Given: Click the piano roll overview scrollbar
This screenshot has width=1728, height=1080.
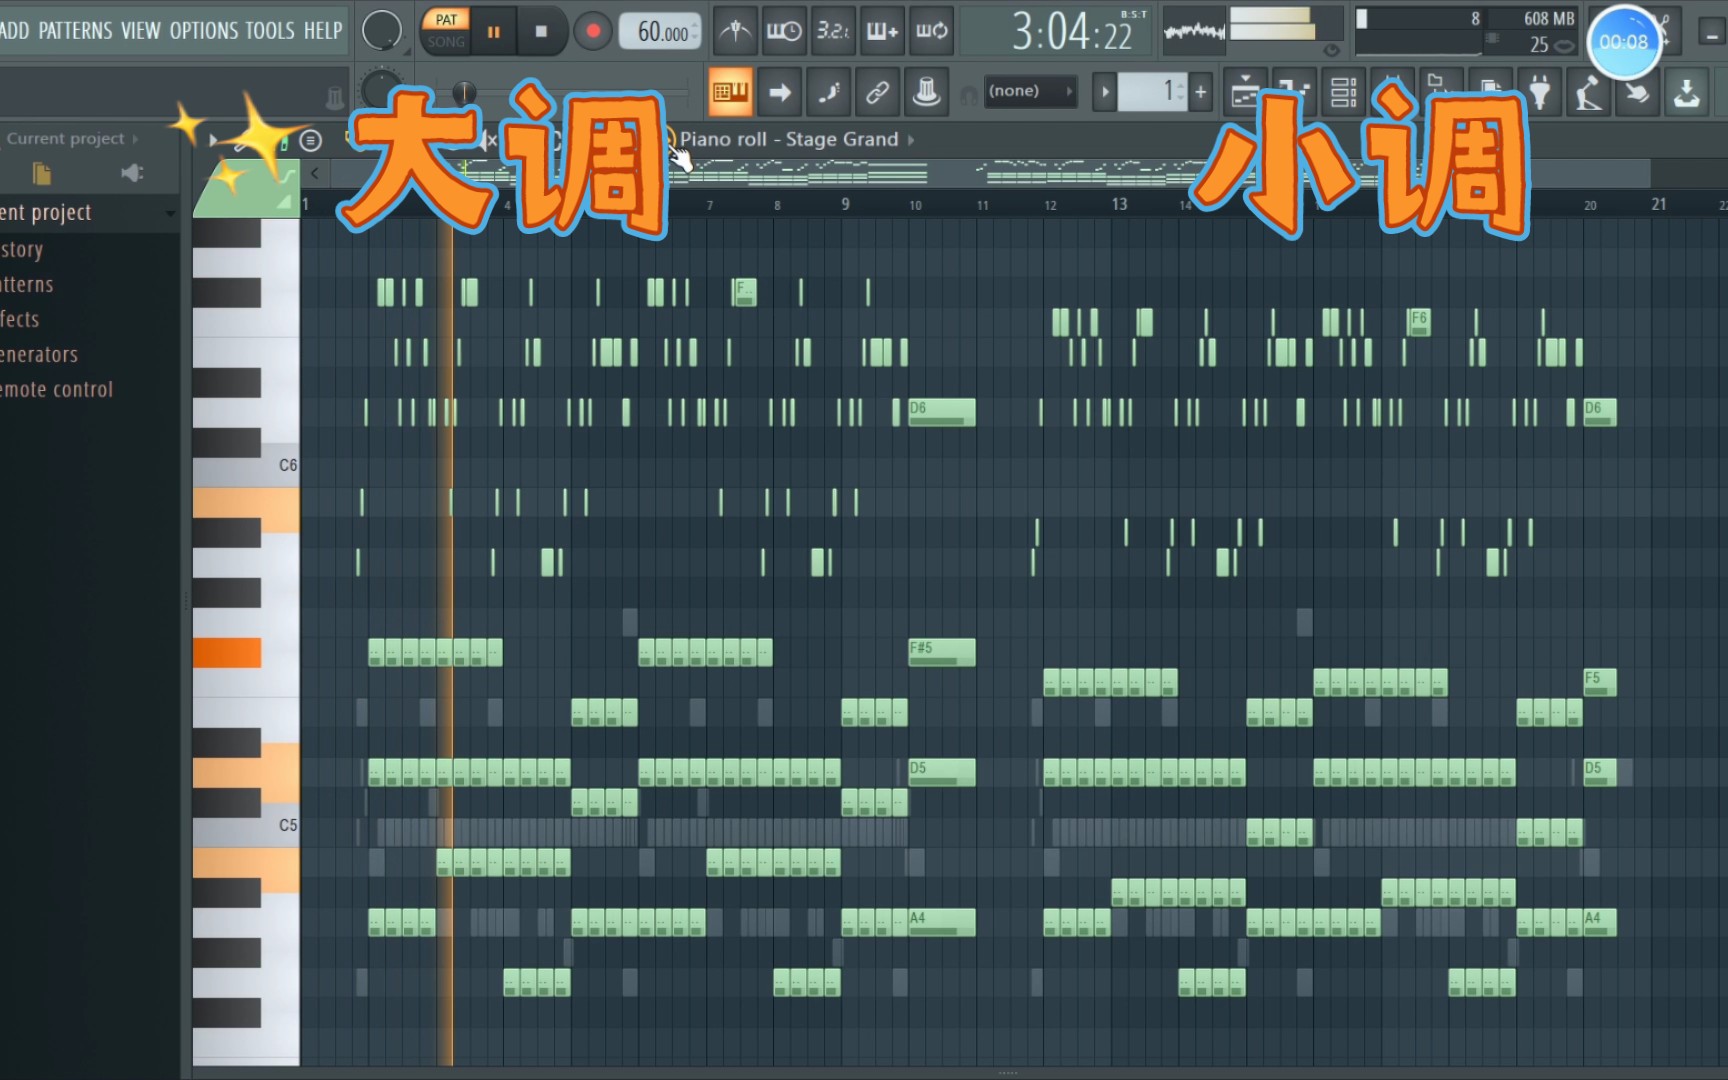Looking at the screenshot, I should 990,173.
